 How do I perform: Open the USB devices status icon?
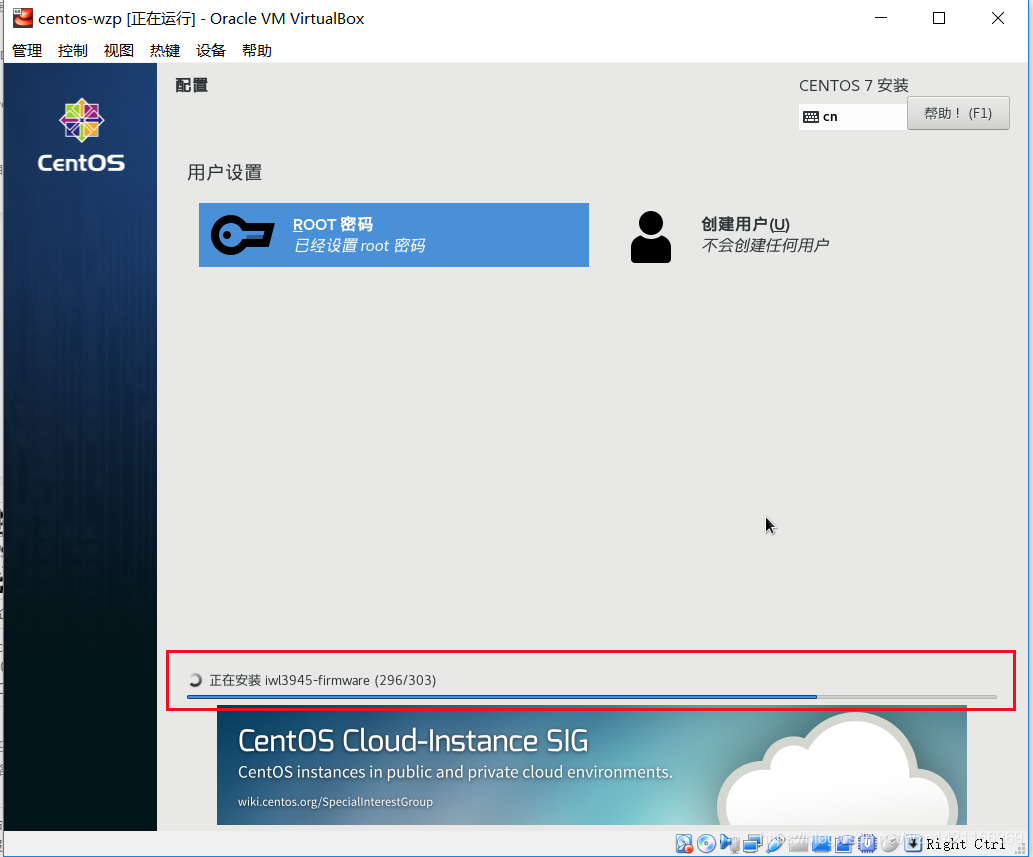775,844
